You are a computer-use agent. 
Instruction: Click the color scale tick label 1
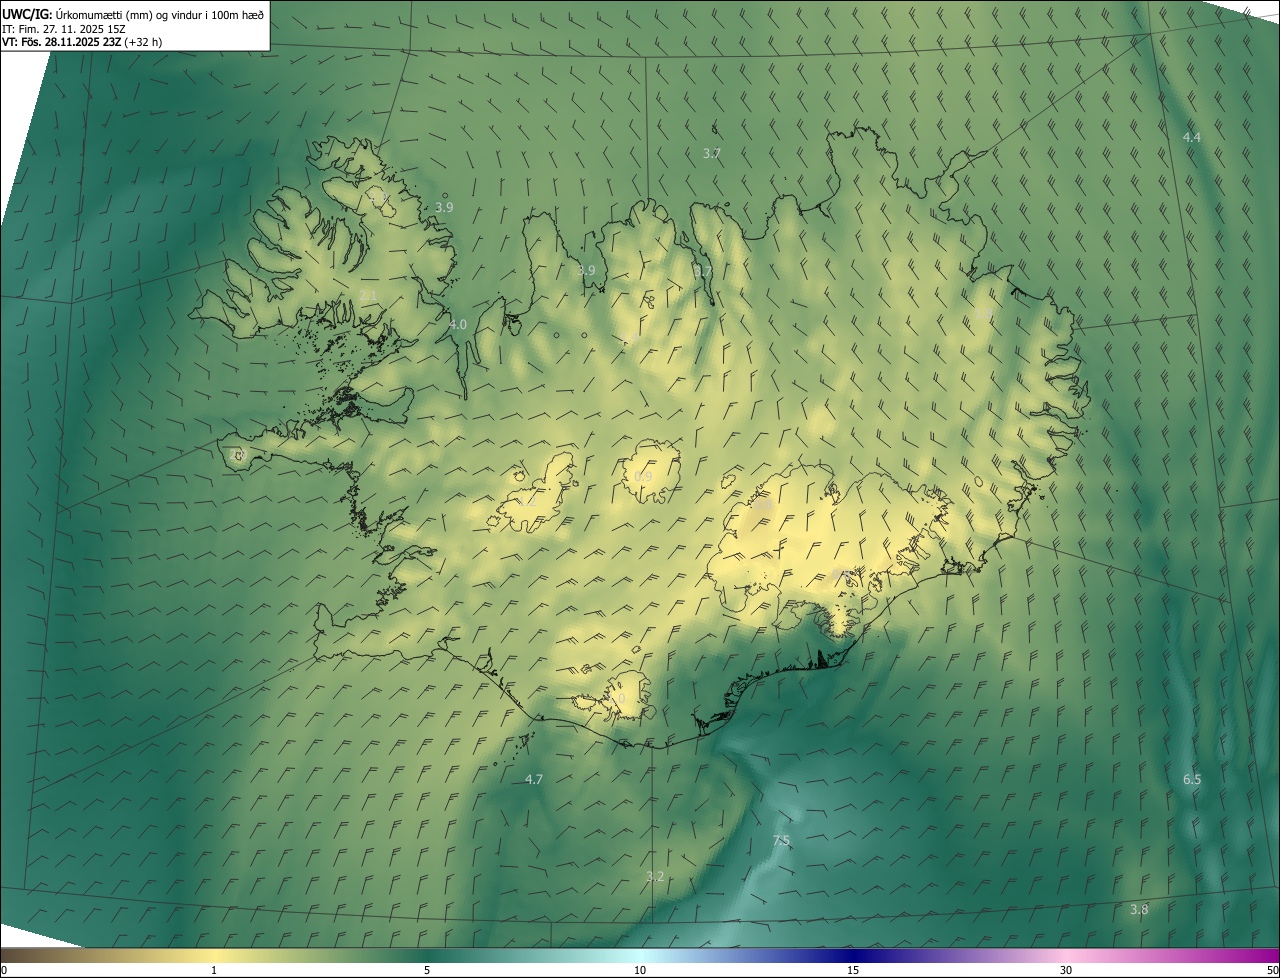pos(214,970)
